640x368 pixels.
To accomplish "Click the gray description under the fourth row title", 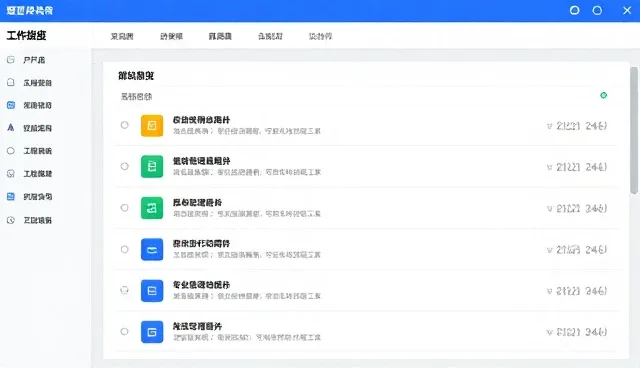I will [x=247, y=255].
